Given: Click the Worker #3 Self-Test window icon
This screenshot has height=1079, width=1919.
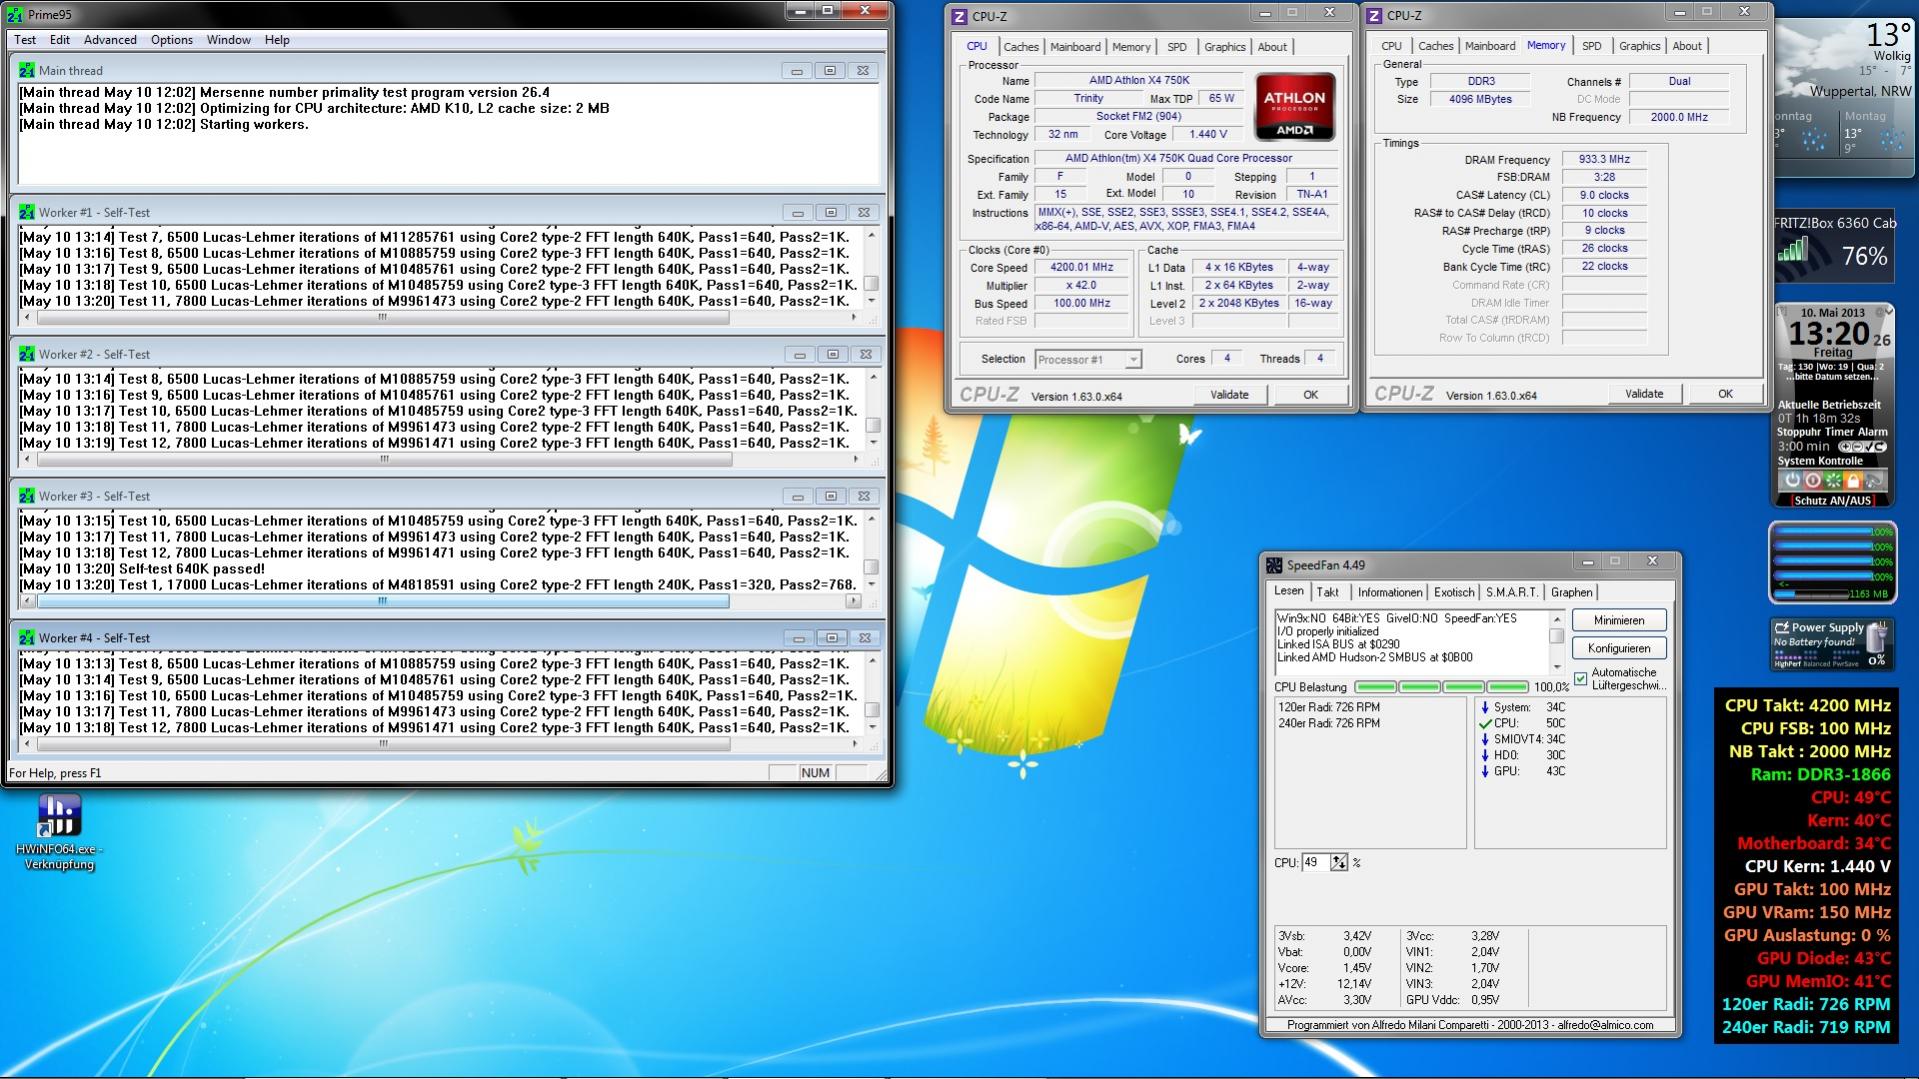Looking at the screenshot, I should click(27, 497).
